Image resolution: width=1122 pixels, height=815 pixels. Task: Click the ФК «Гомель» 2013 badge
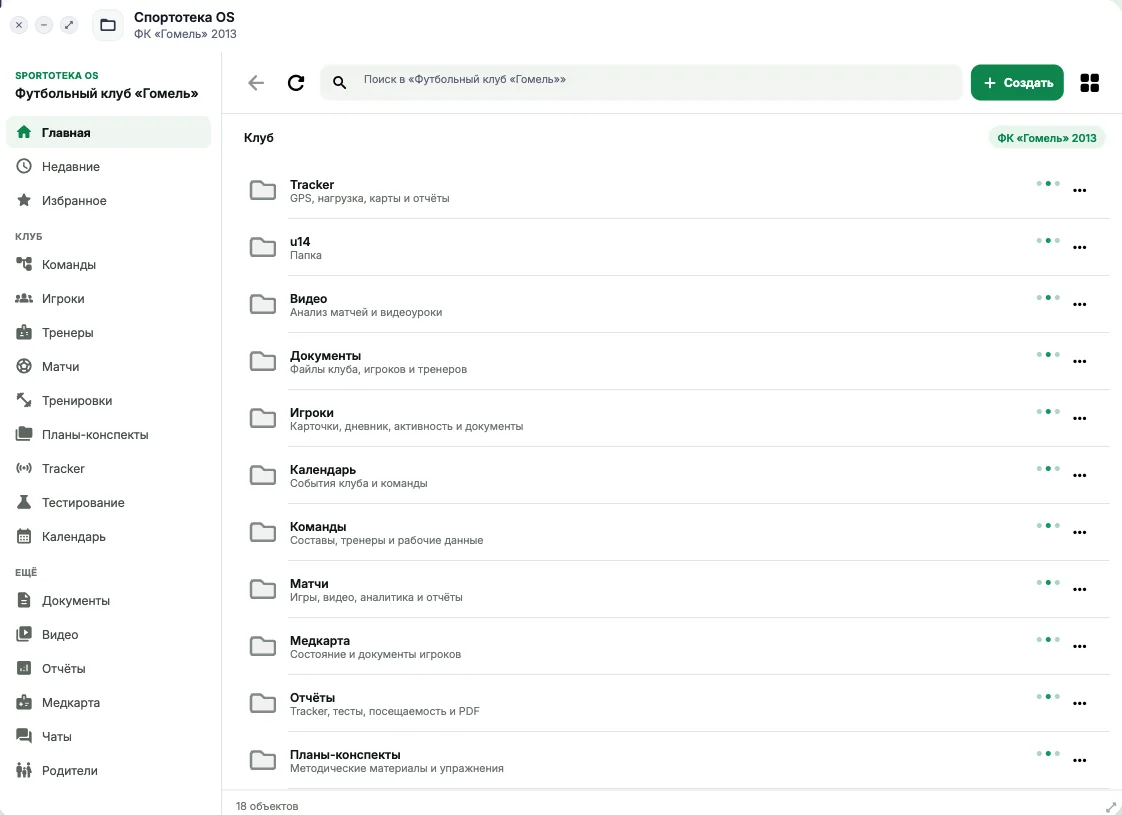pos(1046,138)
